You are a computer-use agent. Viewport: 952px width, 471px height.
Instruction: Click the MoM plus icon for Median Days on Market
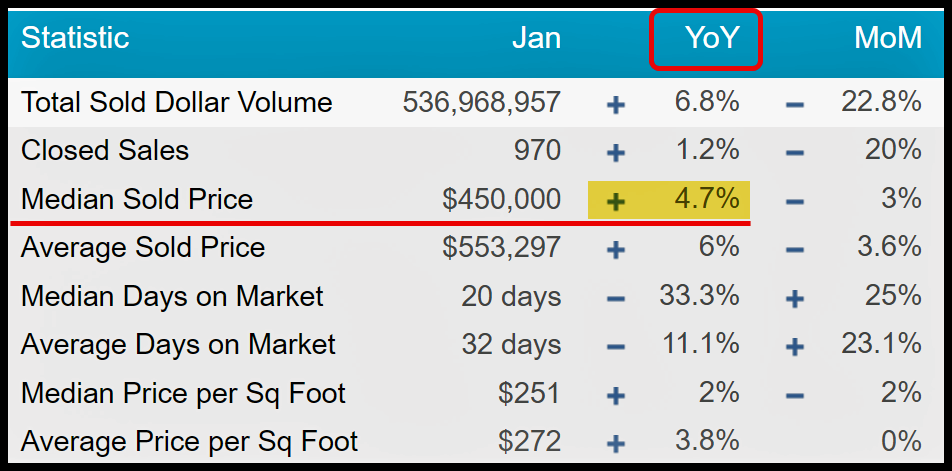(x=795, y=298)
